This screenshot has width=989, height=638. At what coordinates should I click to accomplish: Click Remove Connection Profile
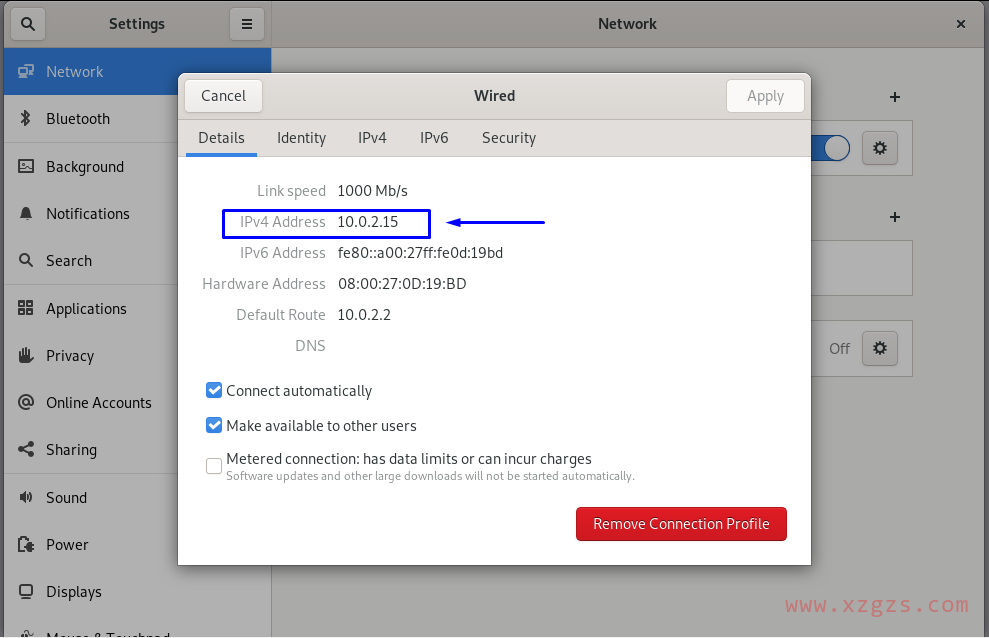click(681, 523)
